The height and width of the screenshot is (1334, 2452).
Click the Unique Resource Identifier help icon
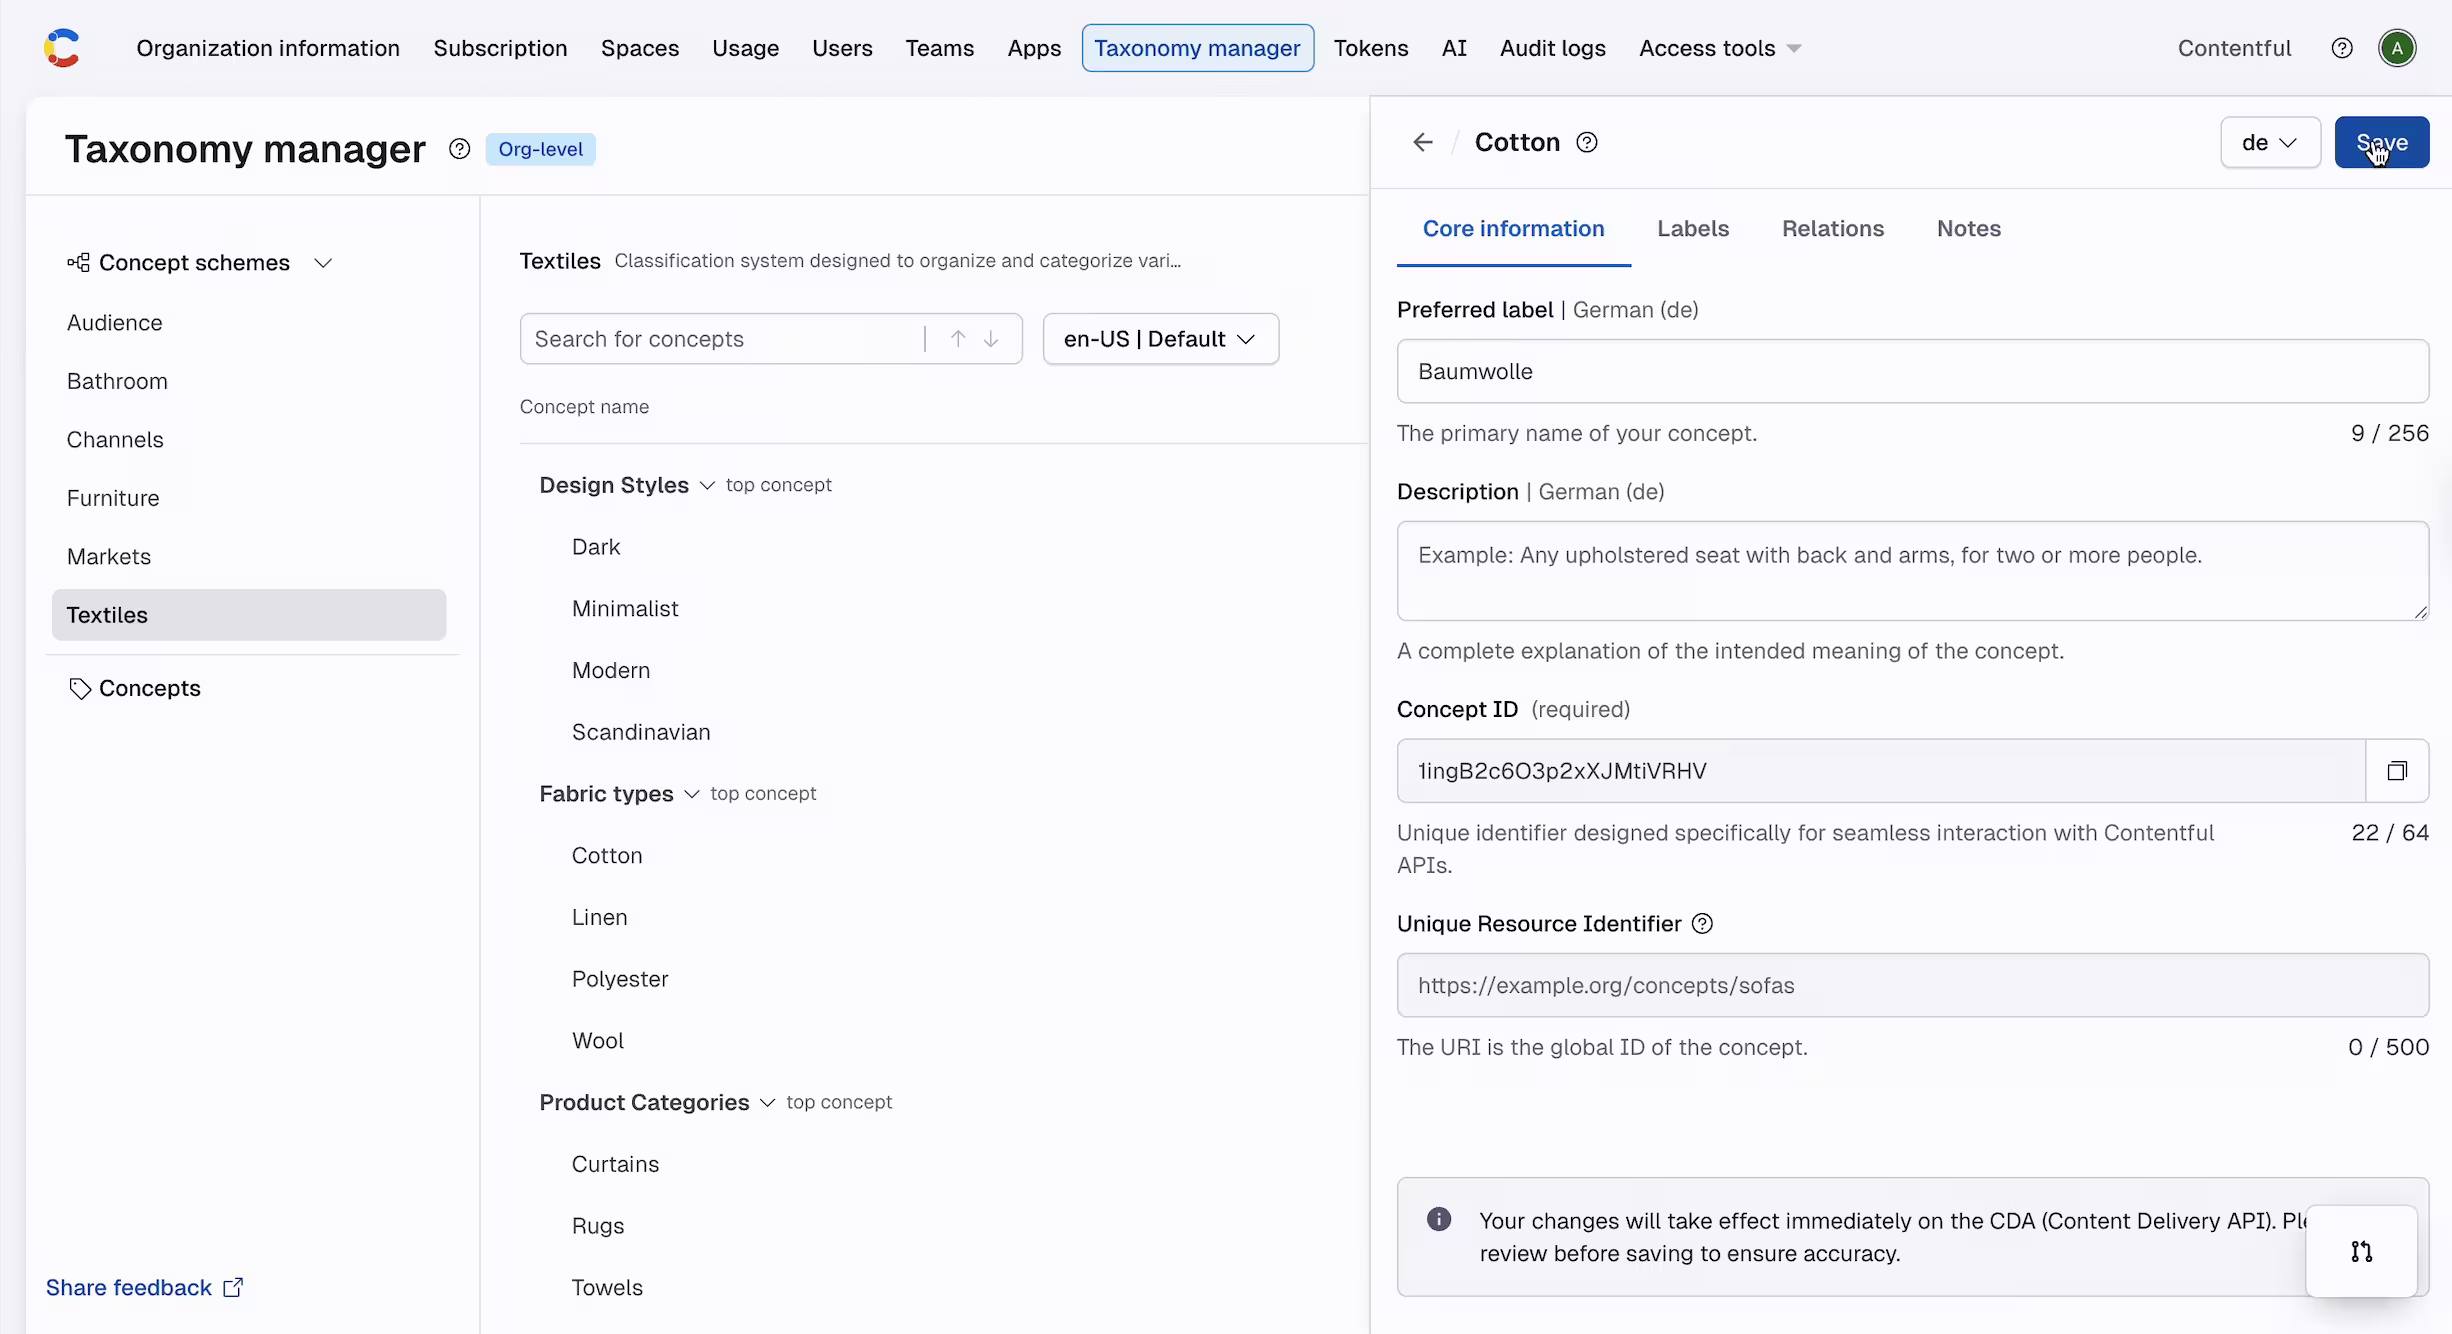1702,924
